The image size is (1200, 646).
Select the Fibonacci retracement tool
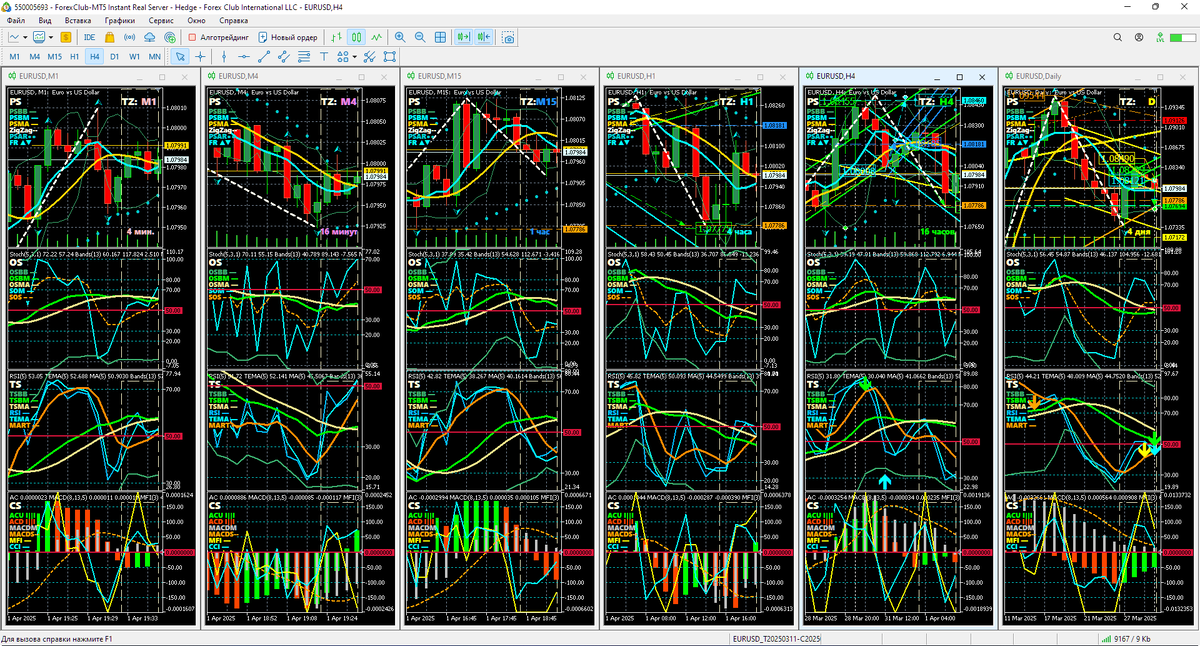pos(304,57)
